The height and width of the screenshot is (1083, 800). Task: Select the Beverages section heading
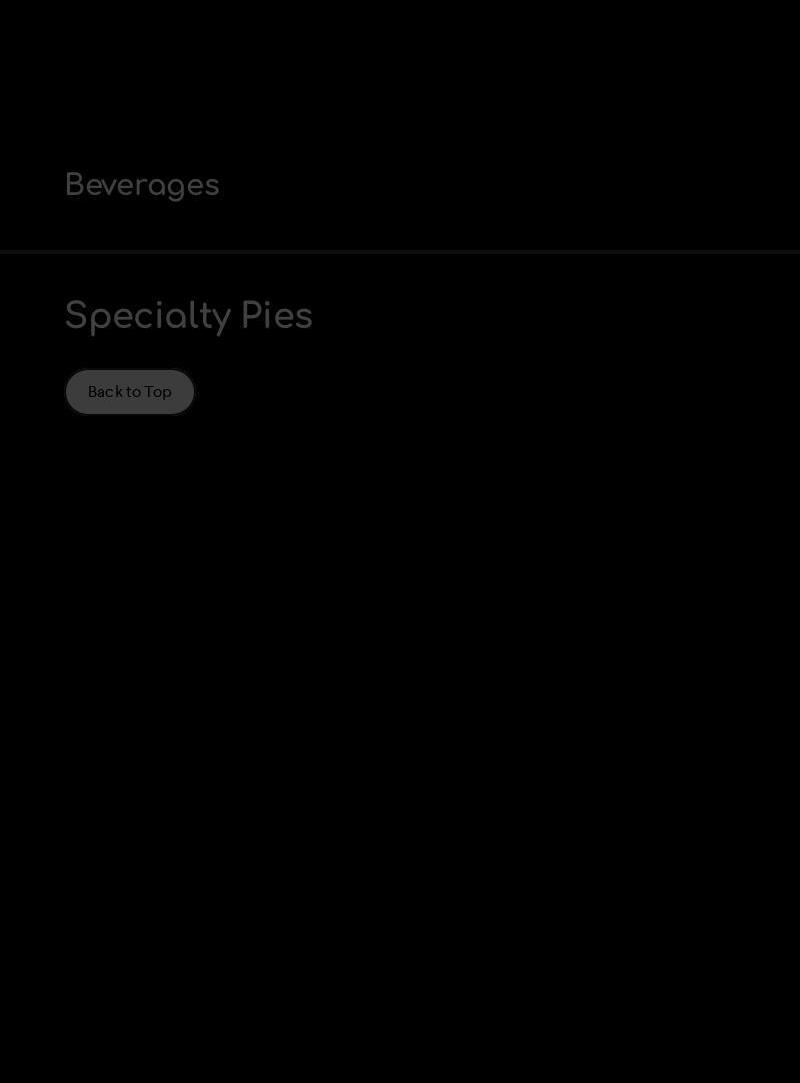pos(142,185)
